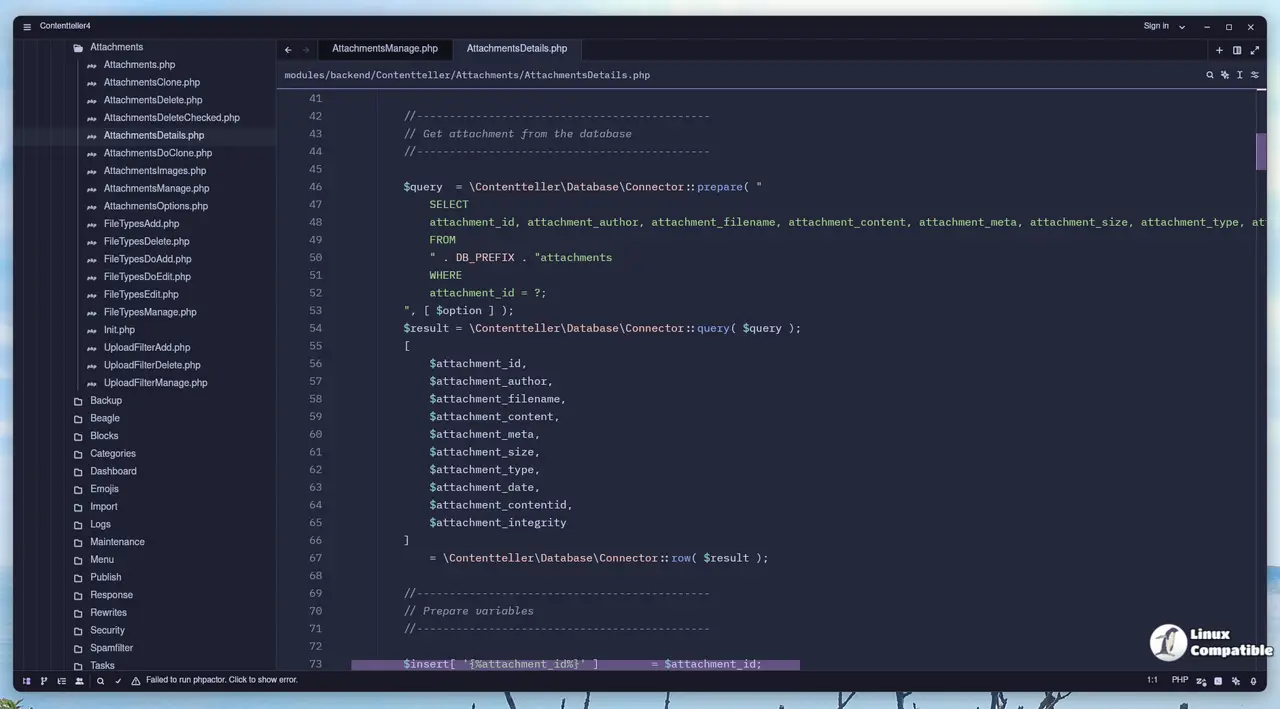This screenshot has height=709, width=1280.
Task: Open the application menu hamburger icon
Action: tap(27, 27)
